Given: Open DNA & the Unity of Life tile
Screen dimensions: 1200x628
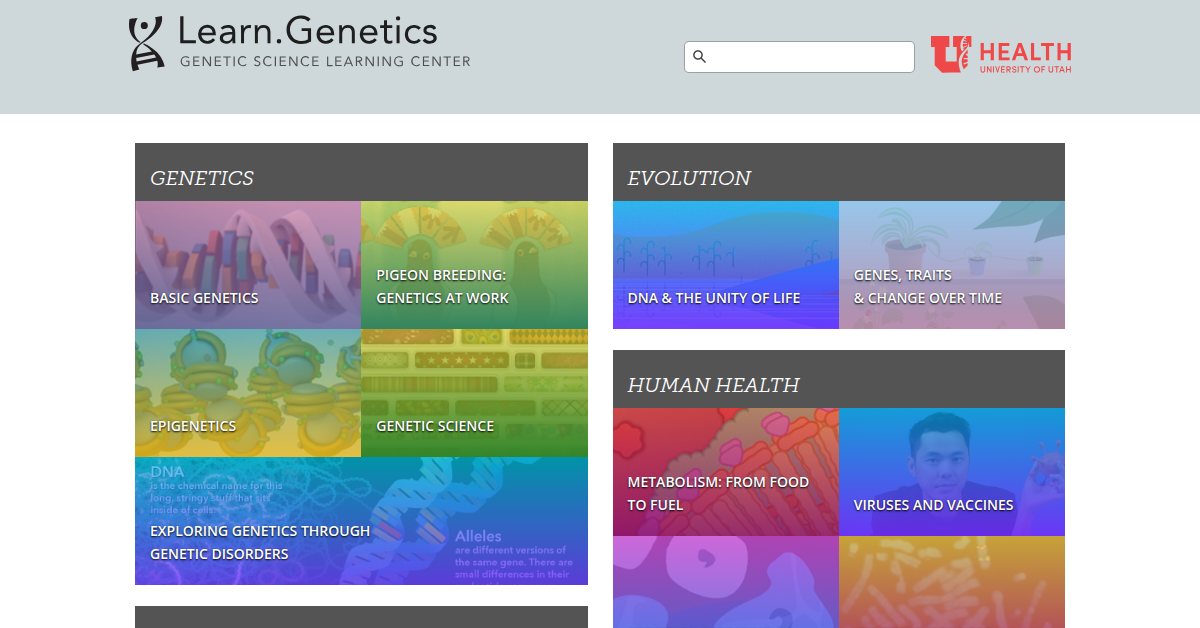Looking at the screenshot, I should tap(726, 265).
